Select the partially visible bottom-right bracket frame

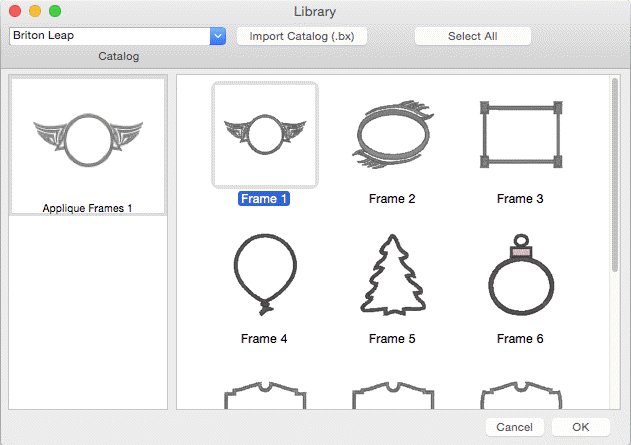(x=519, y=394)
